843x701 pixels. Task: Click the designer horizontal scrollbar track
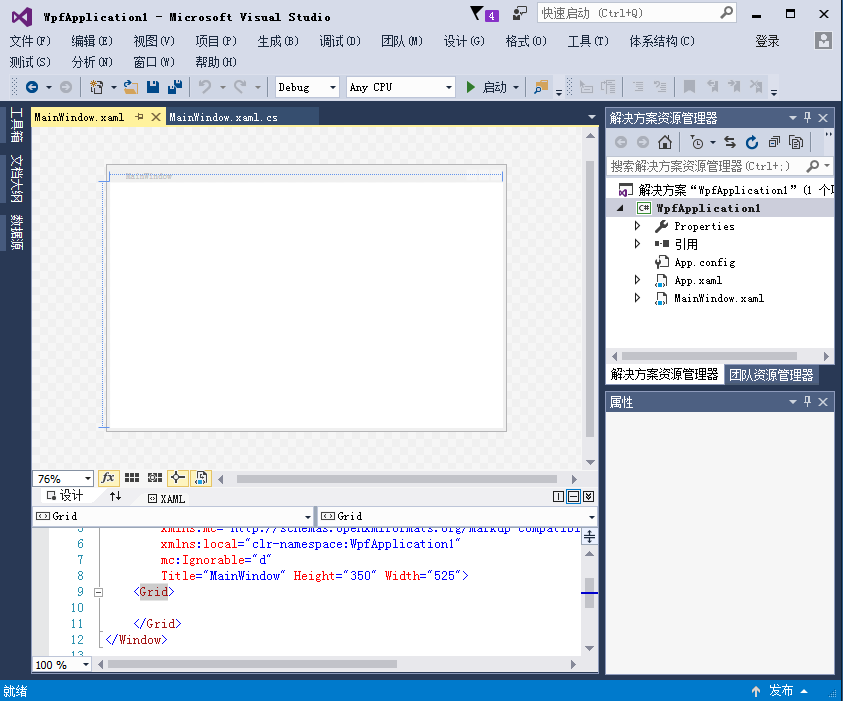(x=397, y=479)
